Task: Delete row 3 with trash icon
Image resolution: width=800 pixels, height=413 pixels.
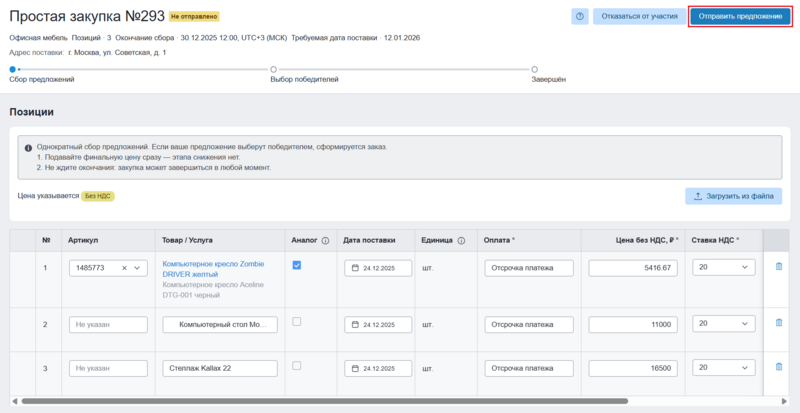Action: (x=779, y=367)
